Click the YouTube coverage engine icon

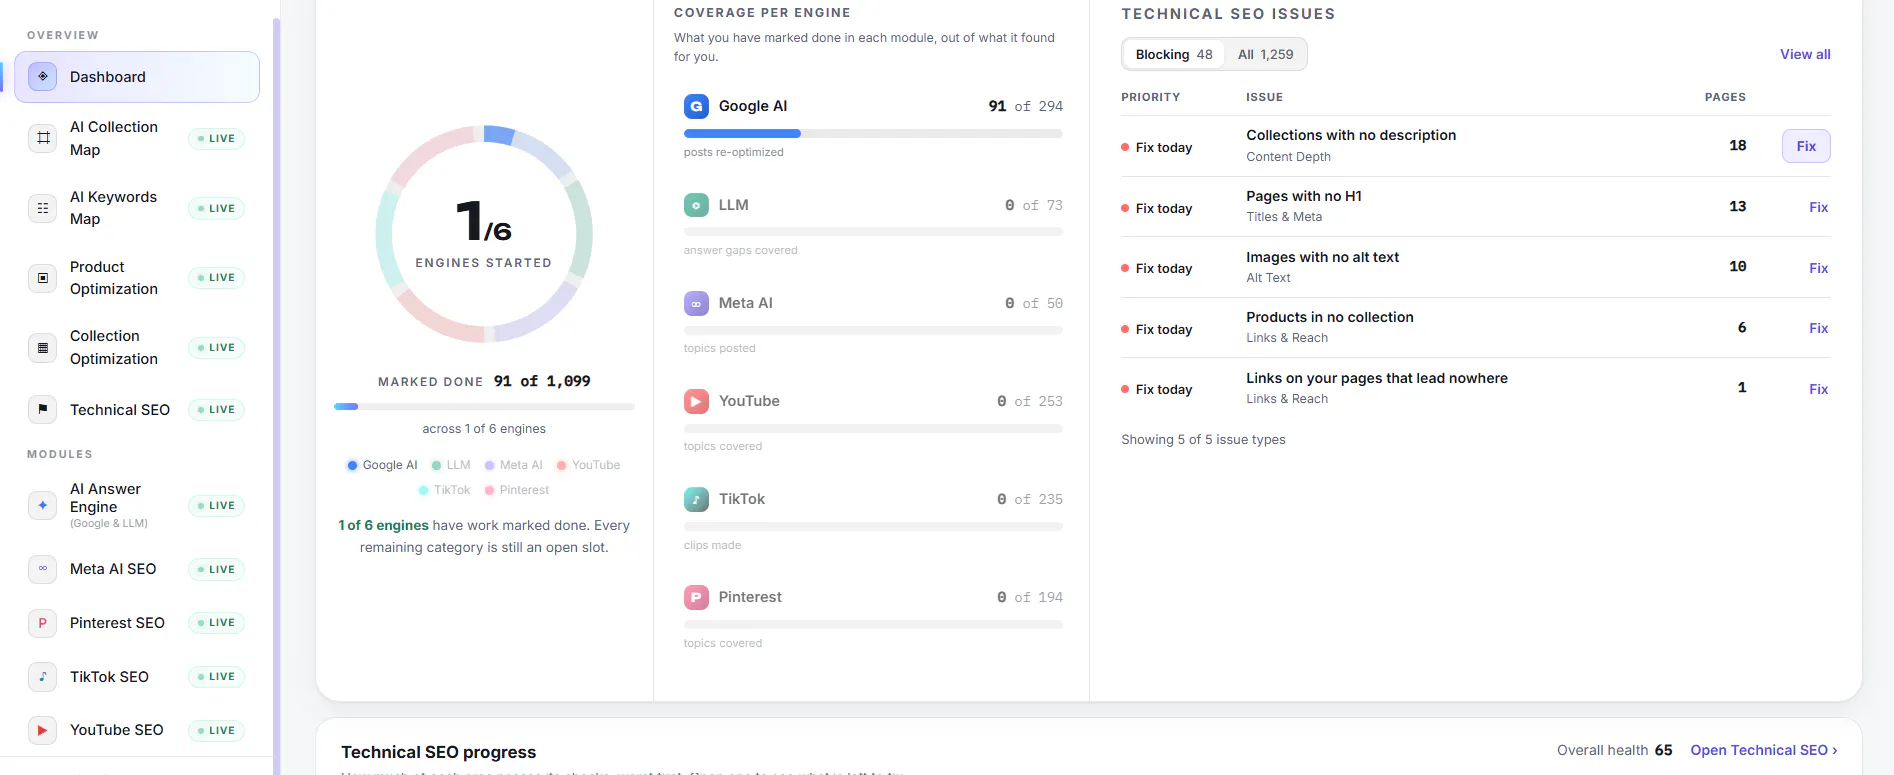[x=696, y=401]
